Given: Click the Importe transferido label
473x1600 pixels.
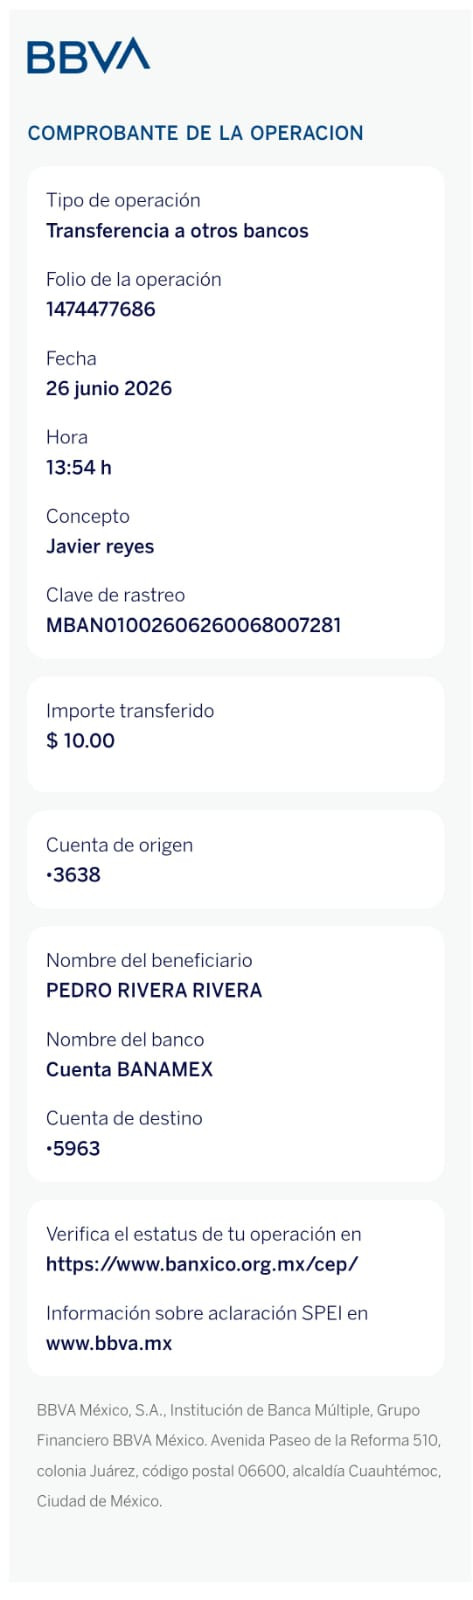Looking at the screenshot, I should click(130, 711).
